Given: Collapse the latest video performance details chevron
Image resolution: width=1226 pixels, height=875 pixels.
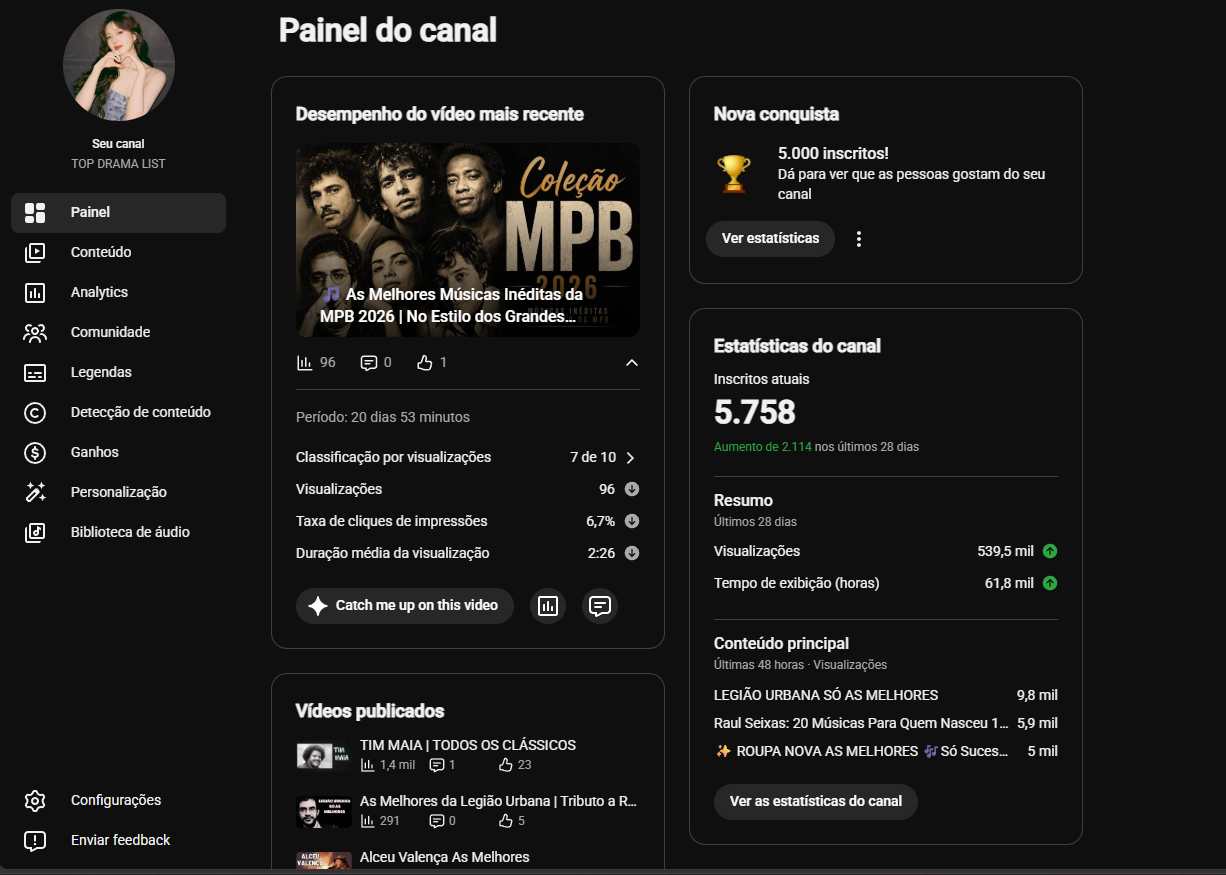Looking at the screenshot, I should (x=632, y=363).
